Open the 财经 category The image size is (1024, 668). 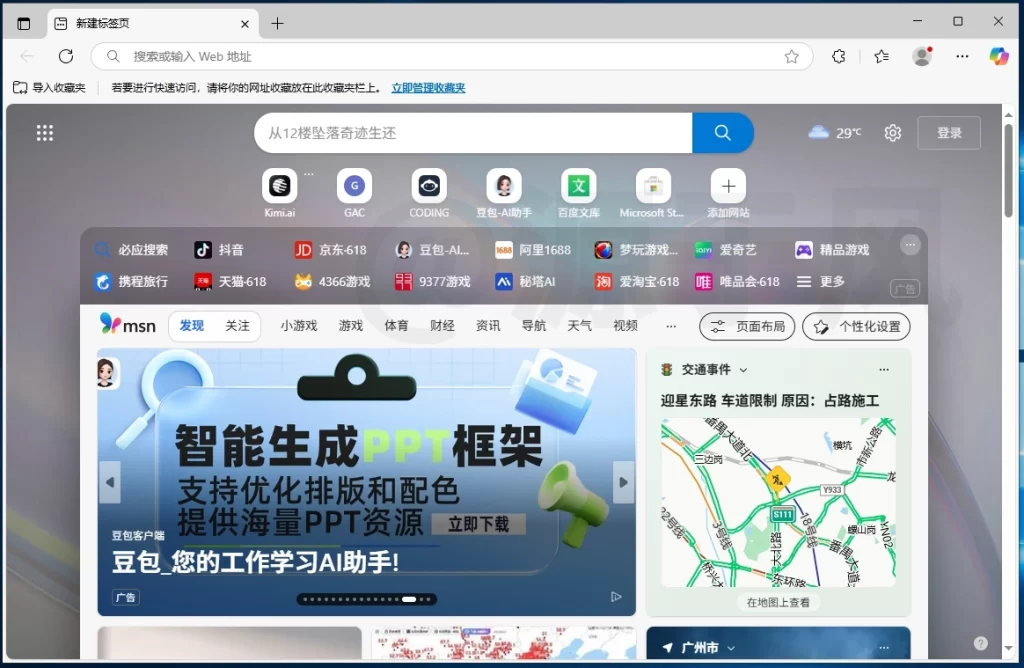[442, 326]
